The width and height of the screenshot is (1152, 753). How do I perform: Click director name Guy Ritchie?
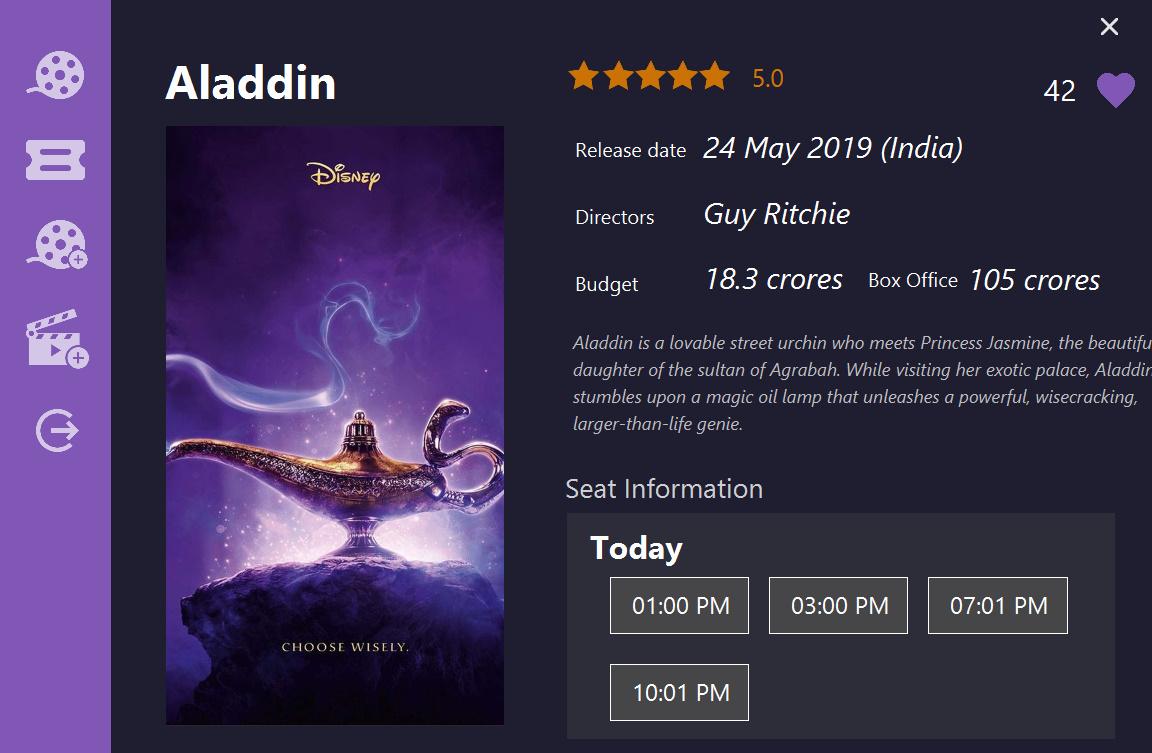[x=777, y=214]
